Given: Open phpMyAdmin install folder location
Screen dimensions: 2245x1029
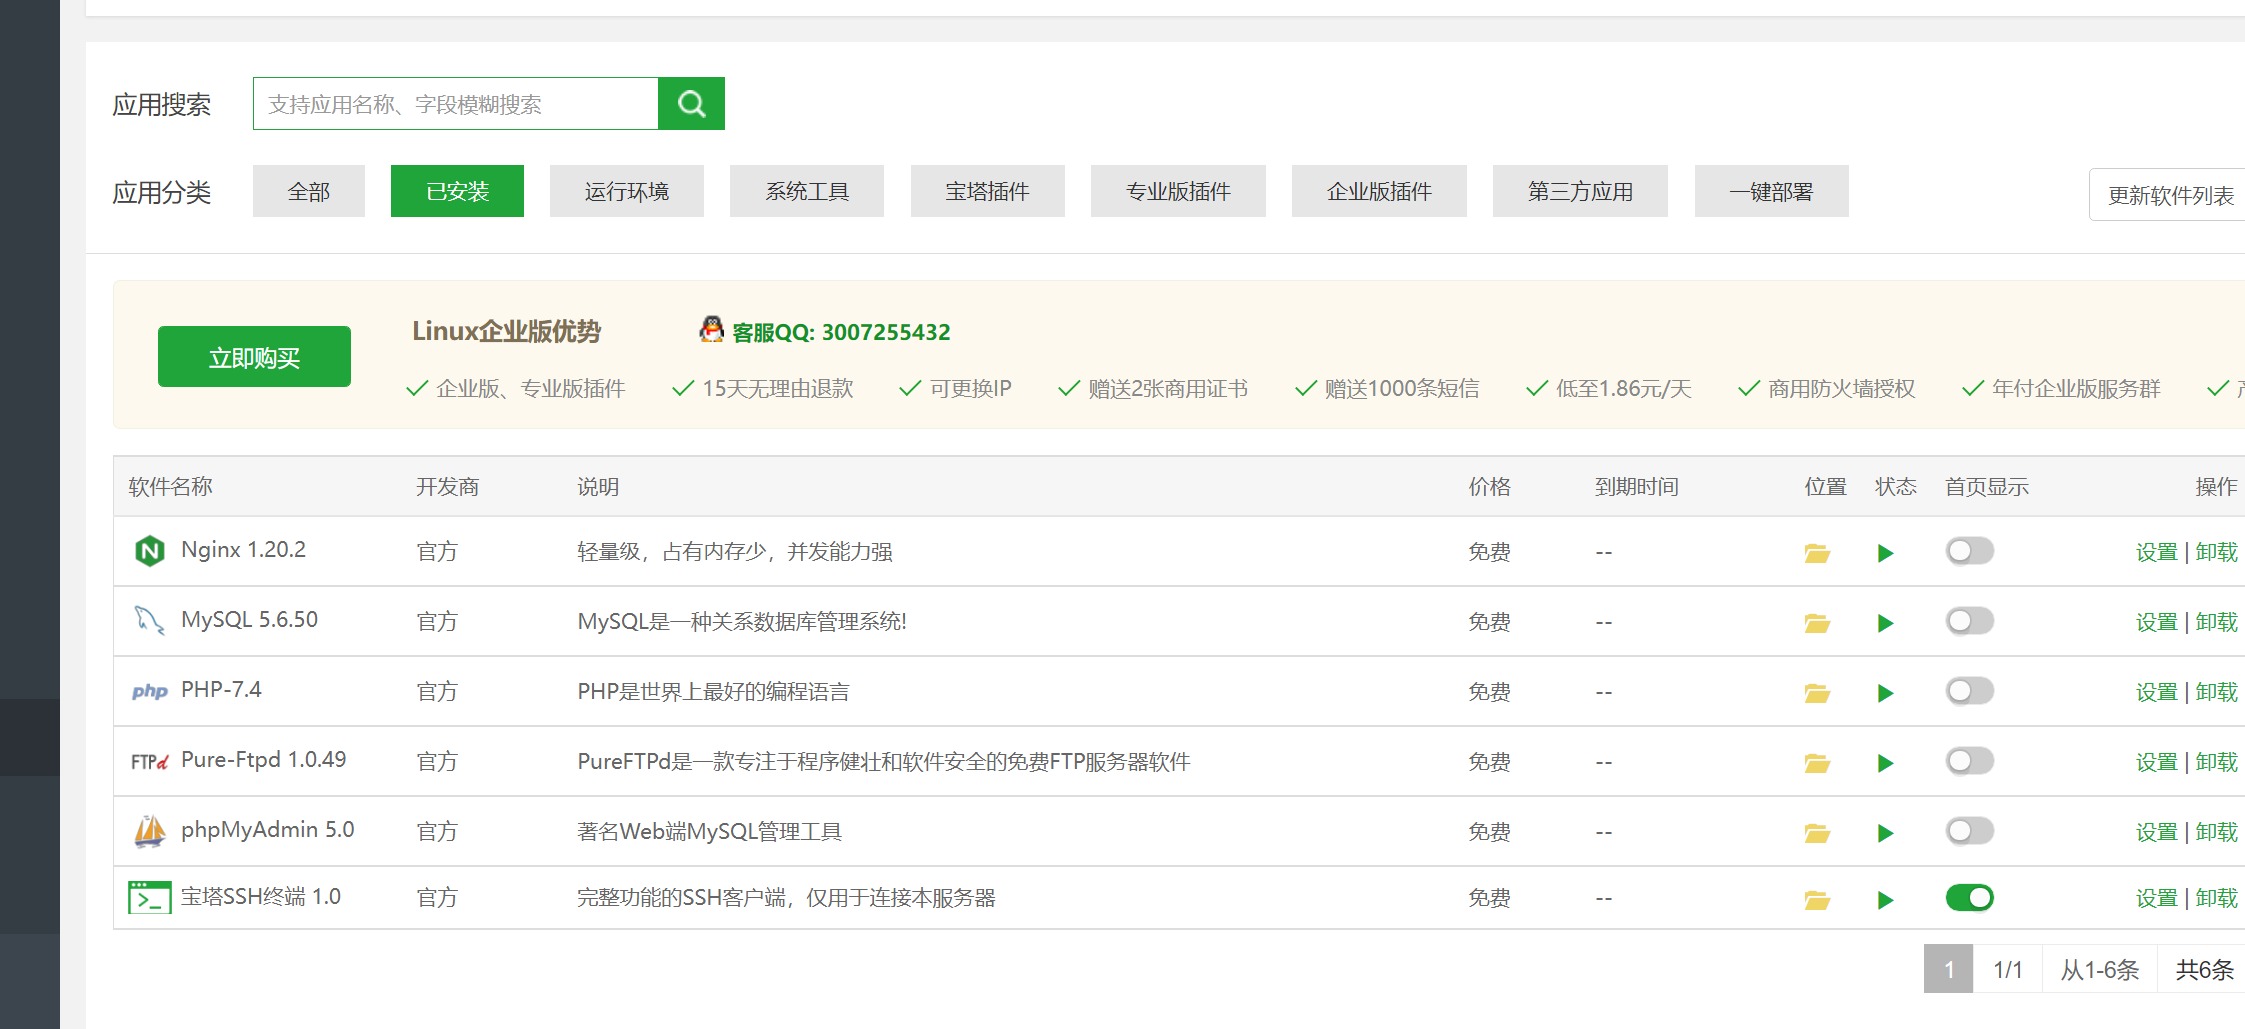Looking at the screenshot, I should [1817, 833].
